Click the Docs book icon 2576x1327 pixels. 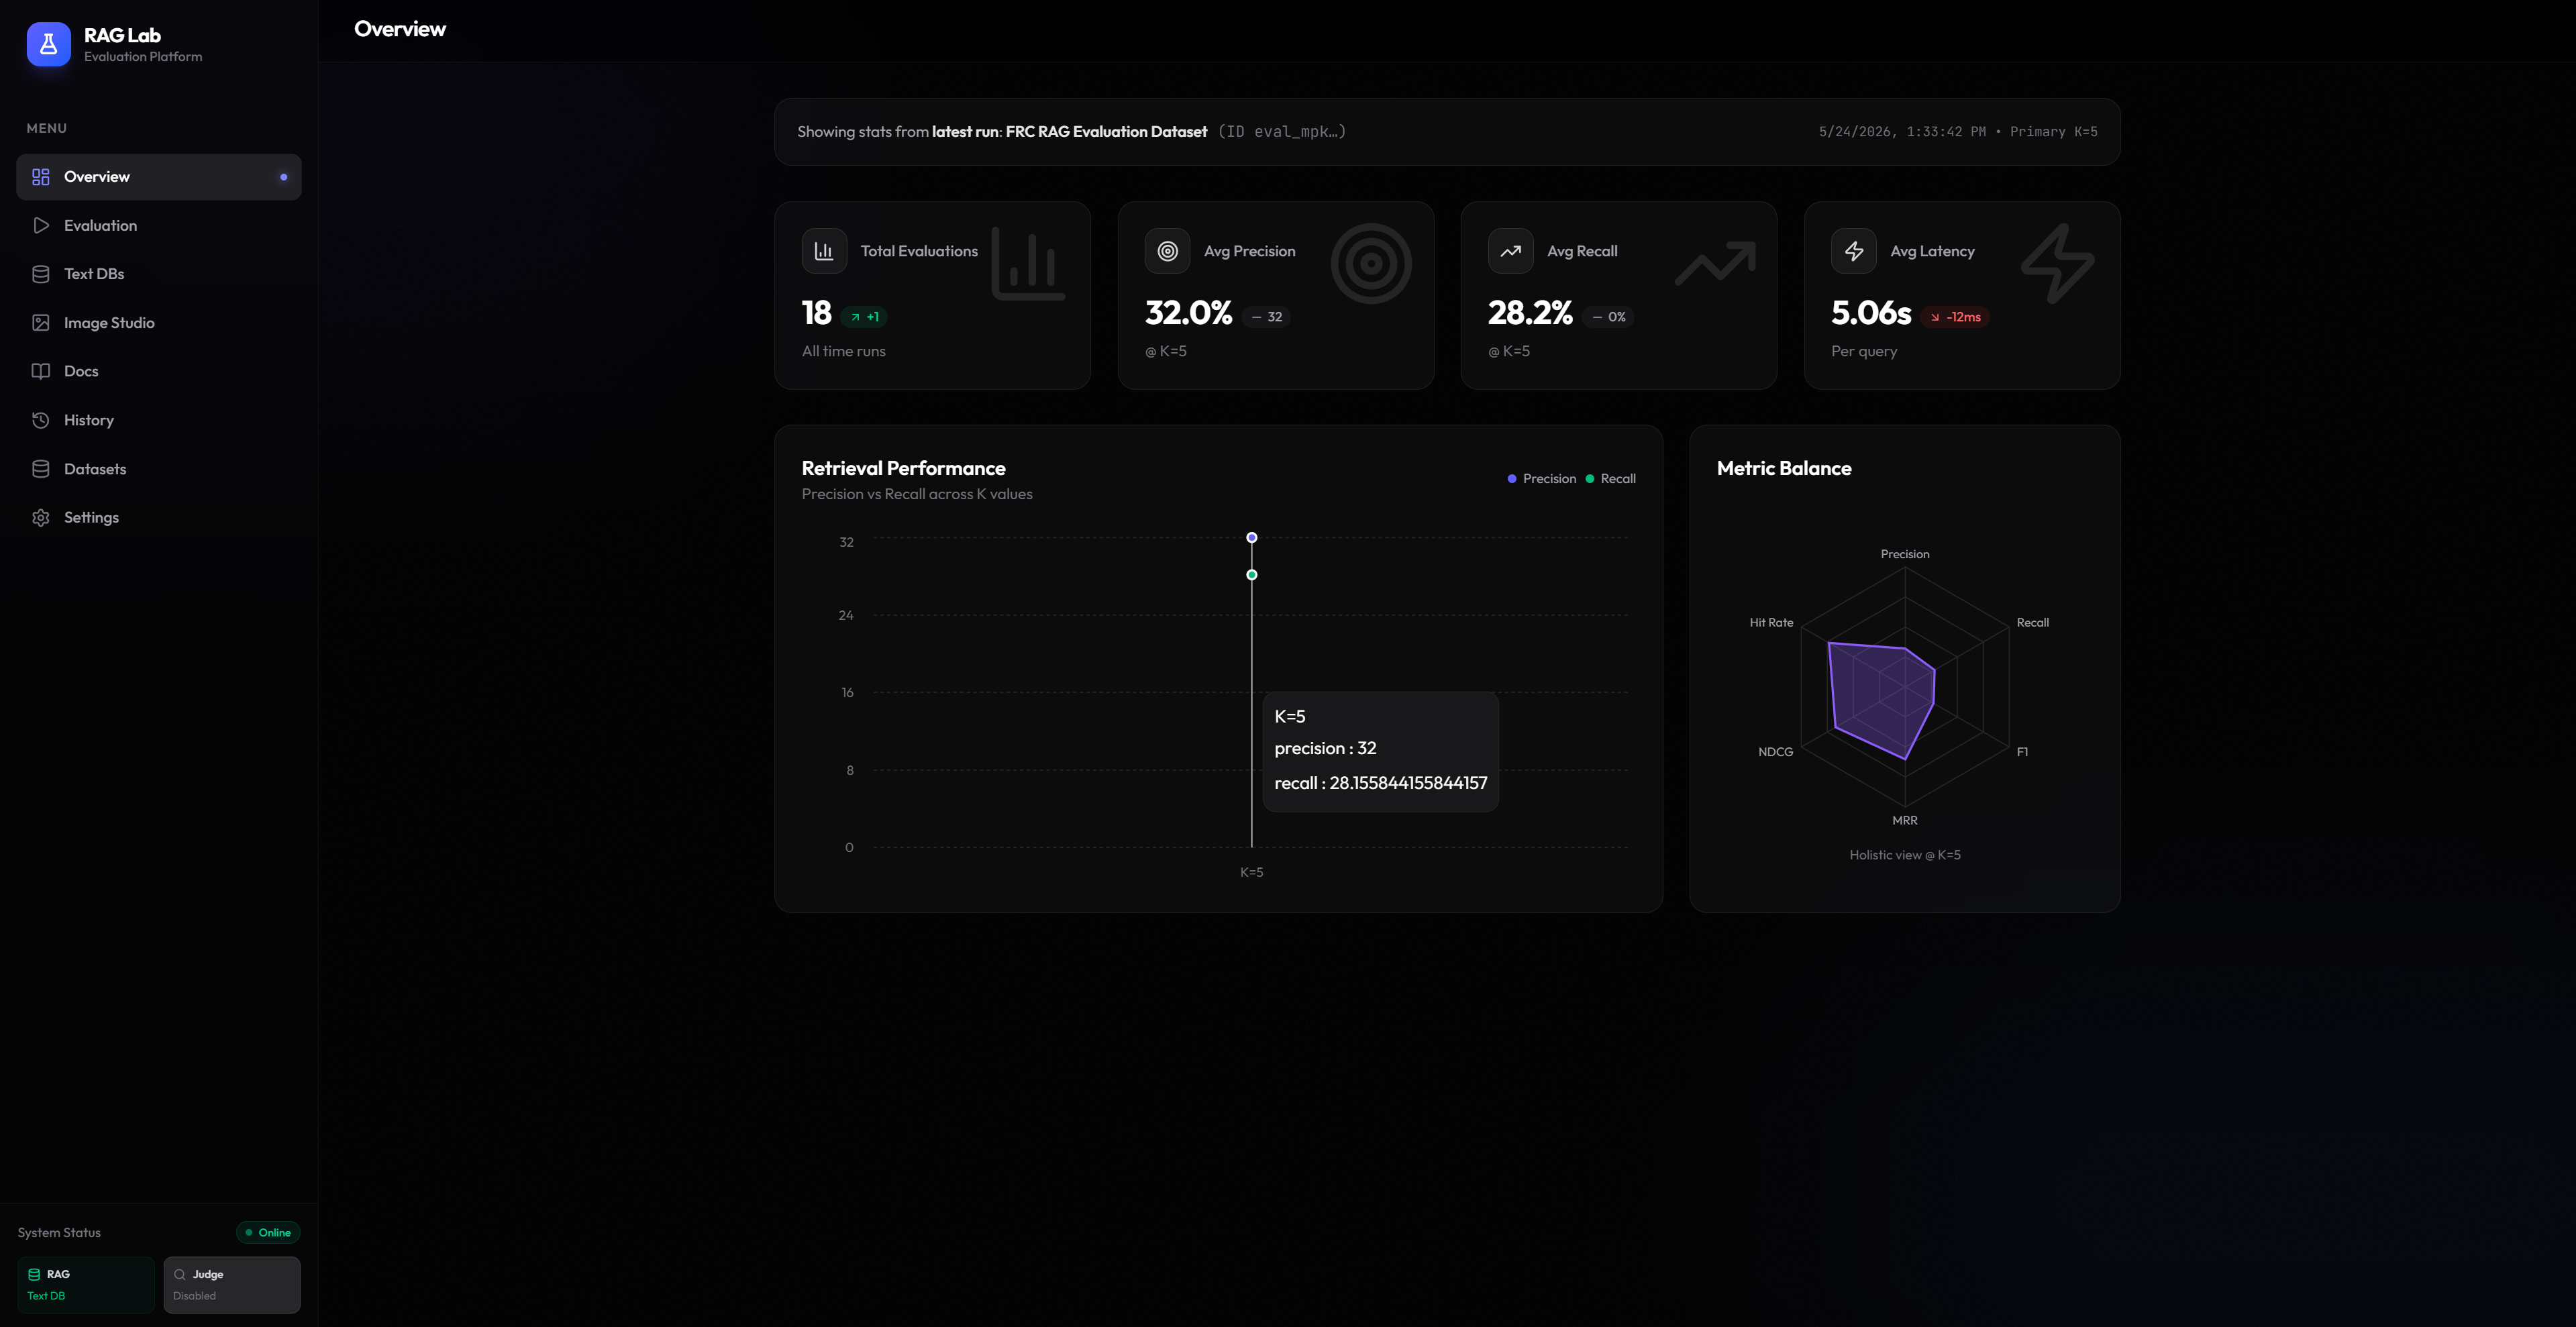(41, 371)
